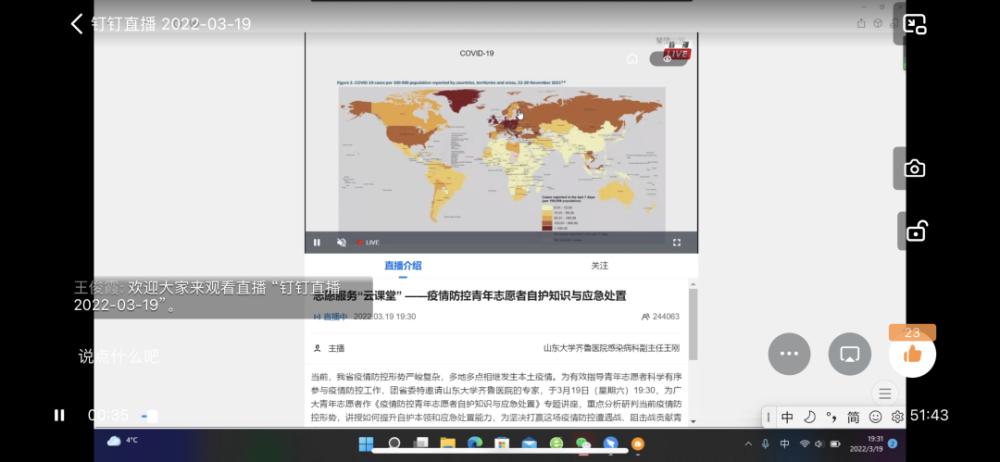The image size is (1000, 462).
Task: Tap the orange thumbs-up like button
Action: tap(912, 353)
